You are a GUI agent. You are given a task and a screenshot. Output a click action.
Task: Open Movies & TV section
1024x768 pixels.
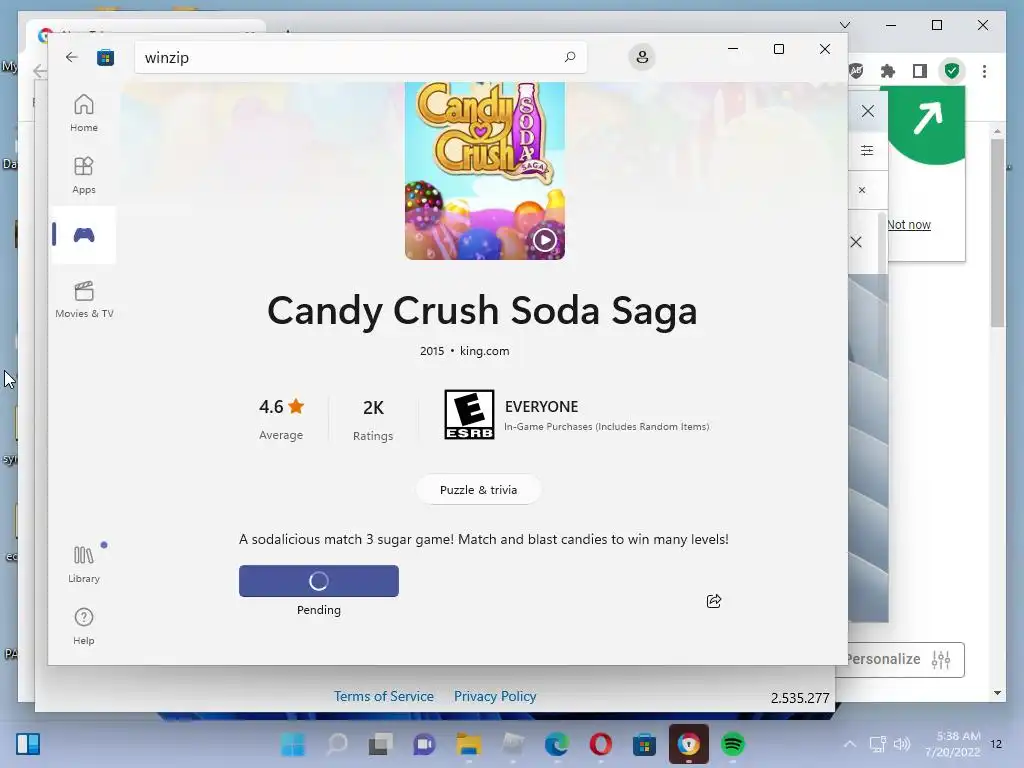tap(84, 299)
